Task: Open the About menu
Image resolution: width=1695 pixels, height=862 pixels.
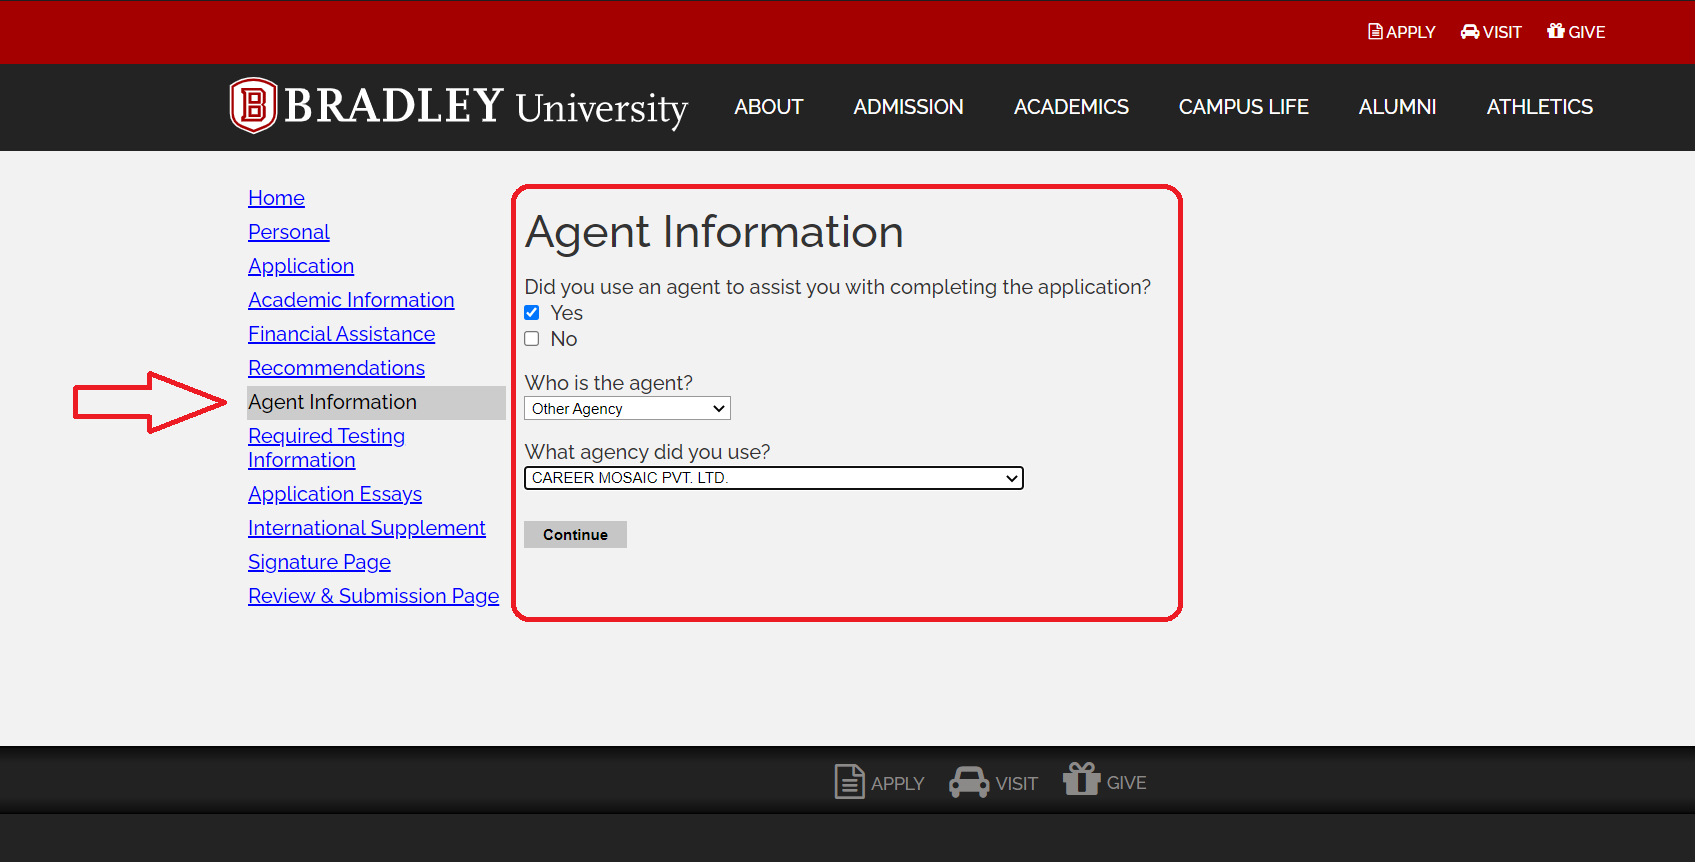Action: [x=768, y=107]
